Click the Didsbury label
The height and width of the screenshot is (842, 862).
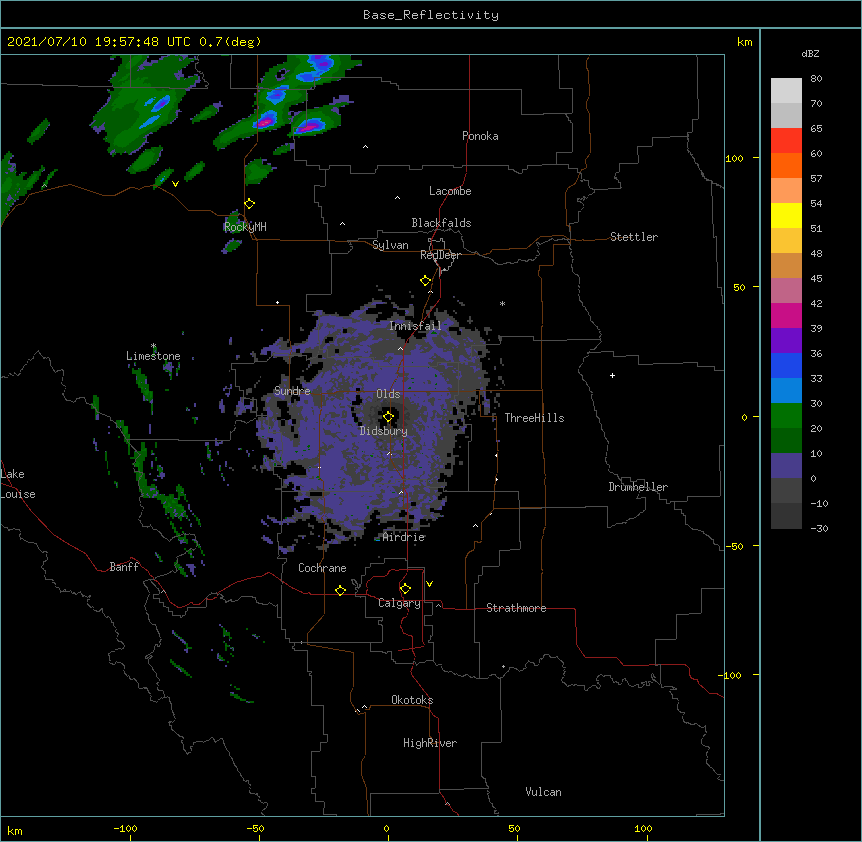(383, 431)
